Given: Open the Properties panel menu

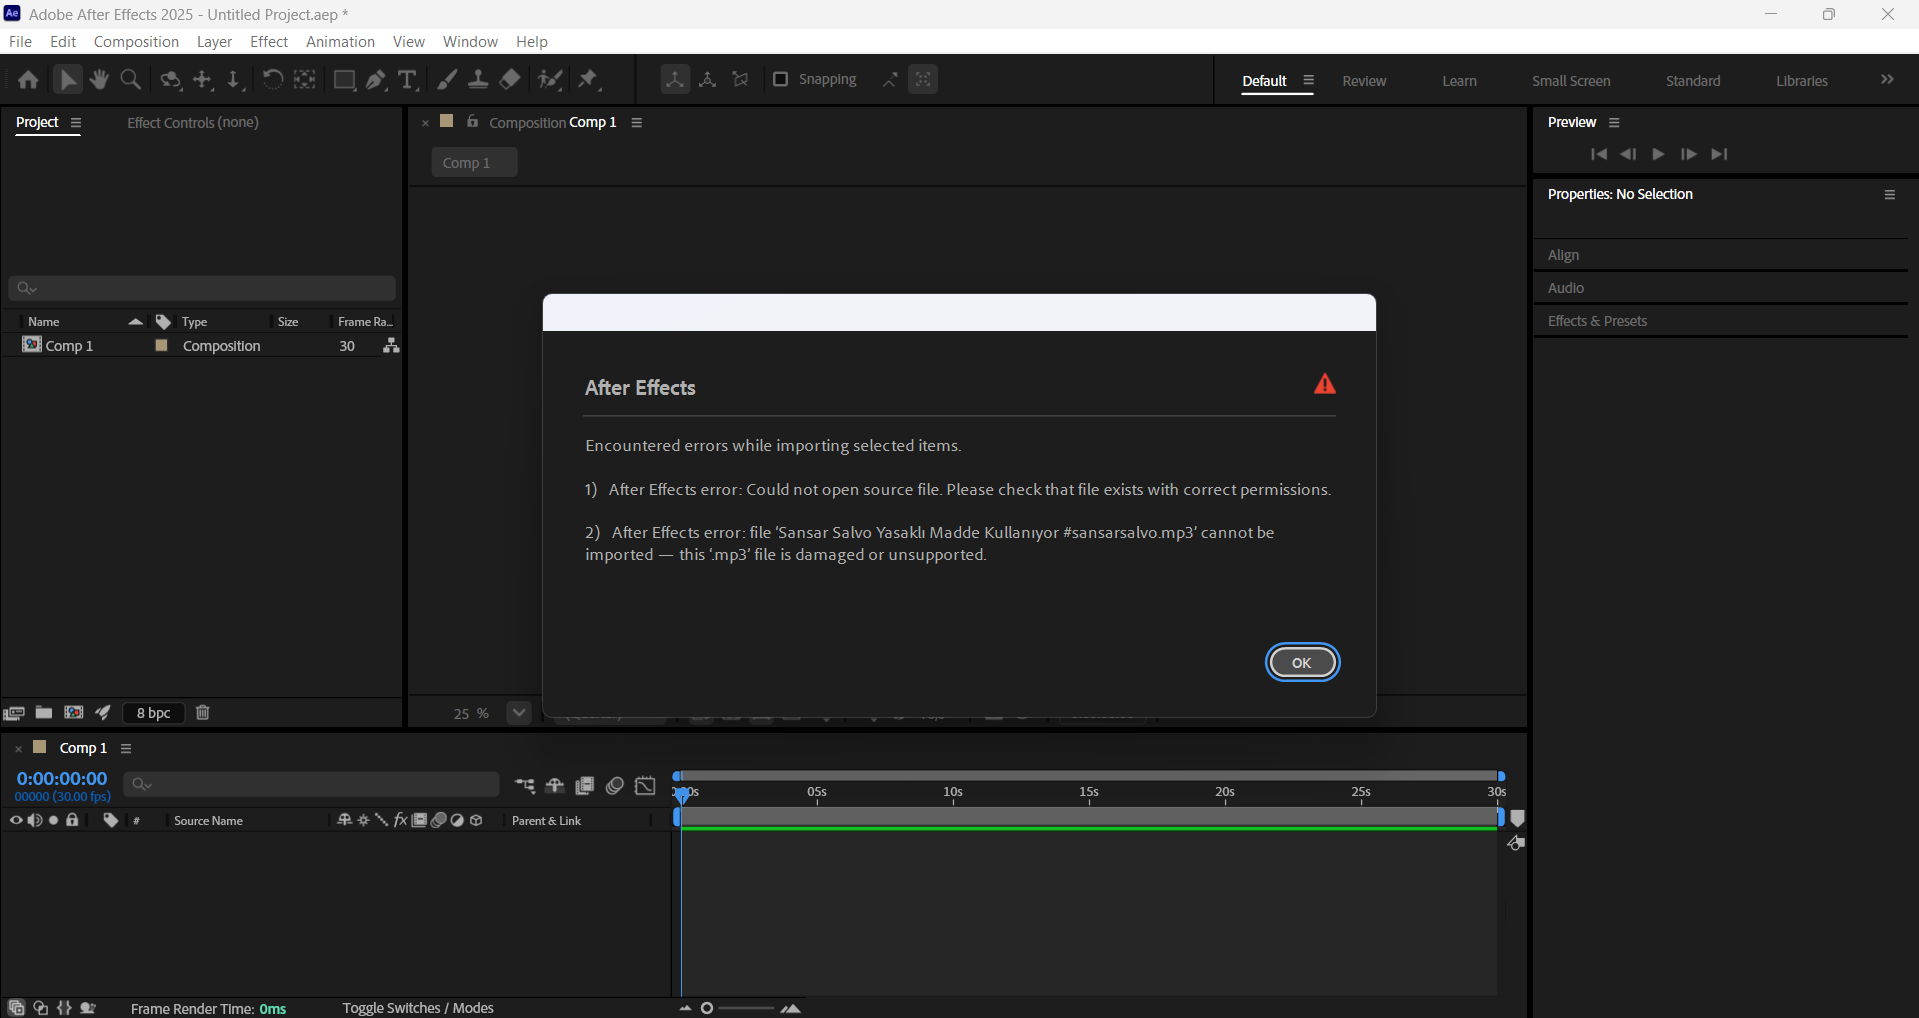Looking at the screenshot, I should (x=1890, y=195).
